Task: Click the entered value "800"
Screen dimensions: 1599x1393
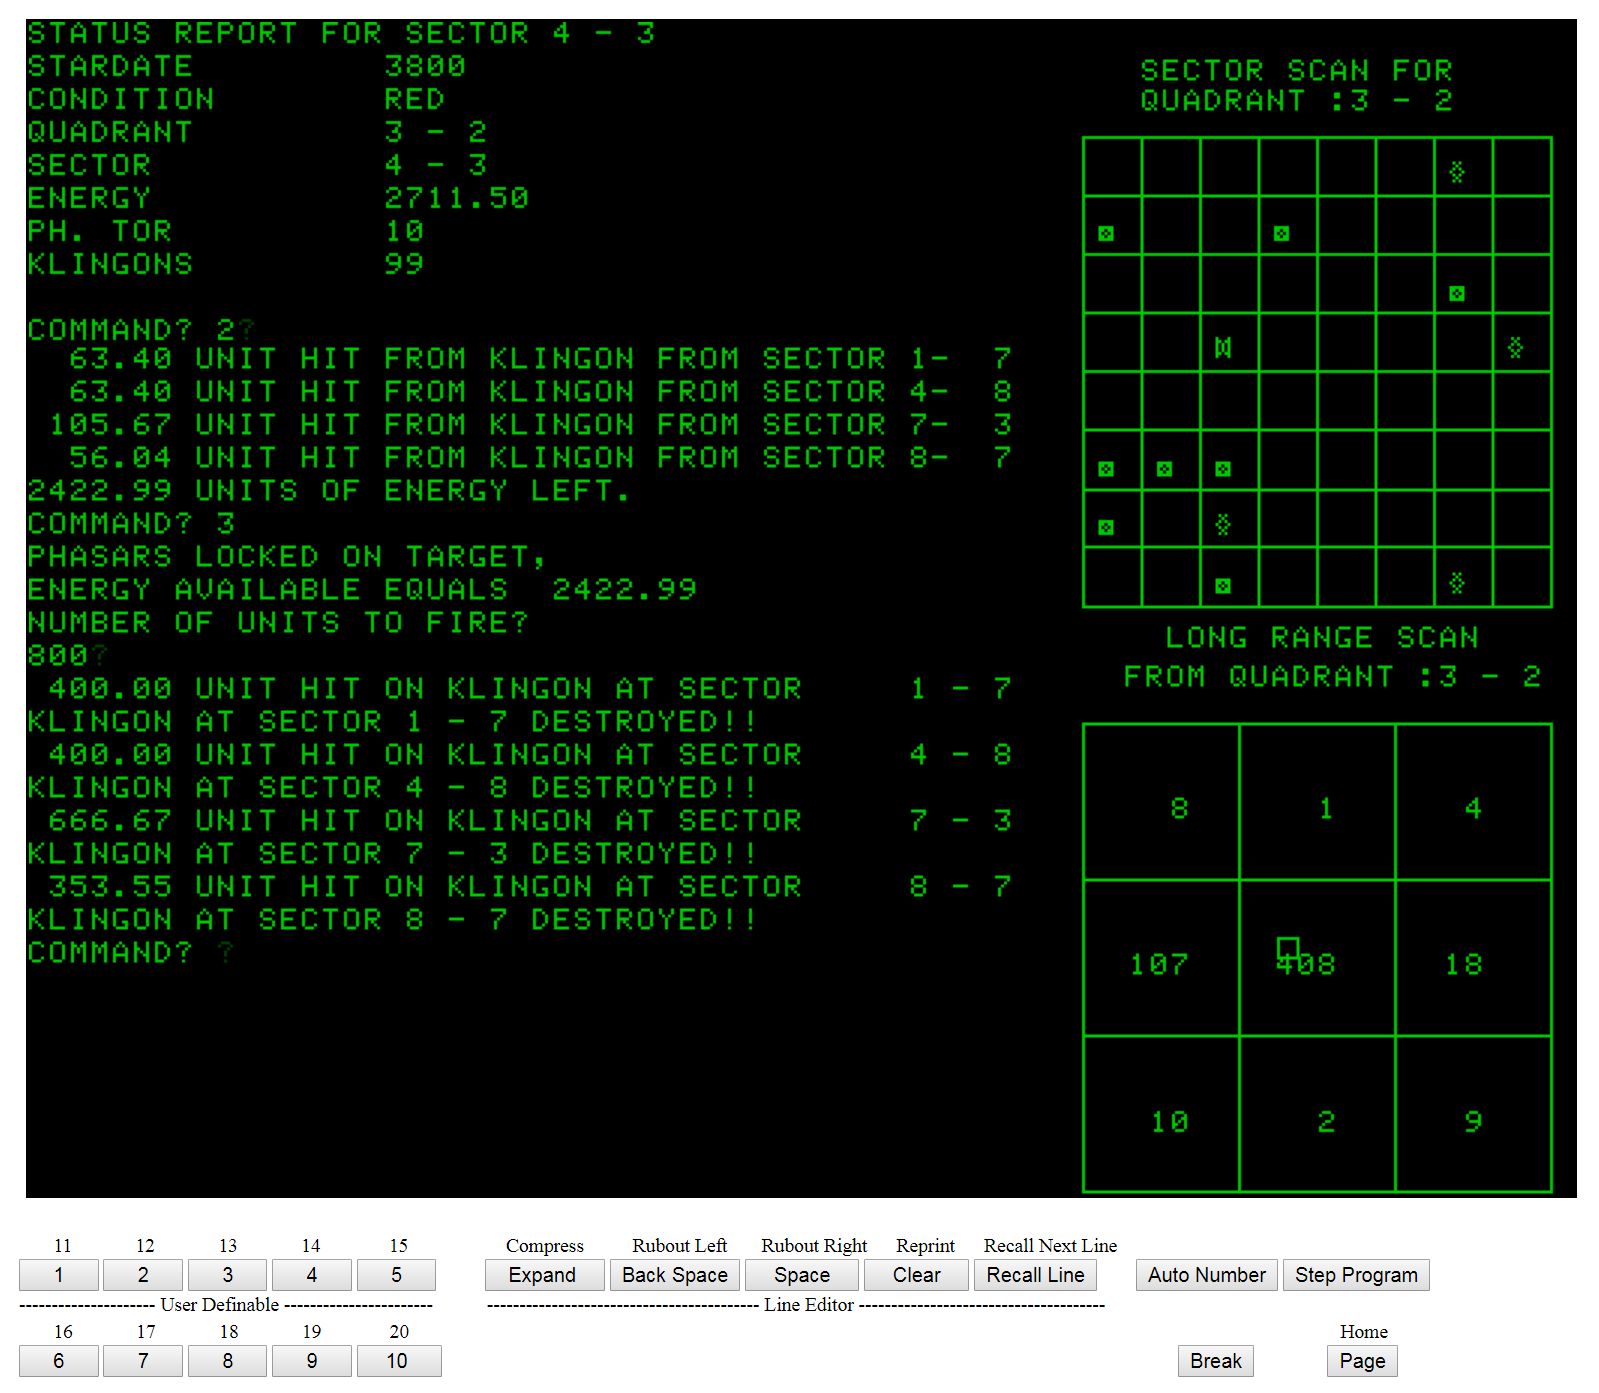Action: click(x=59, y=656)
